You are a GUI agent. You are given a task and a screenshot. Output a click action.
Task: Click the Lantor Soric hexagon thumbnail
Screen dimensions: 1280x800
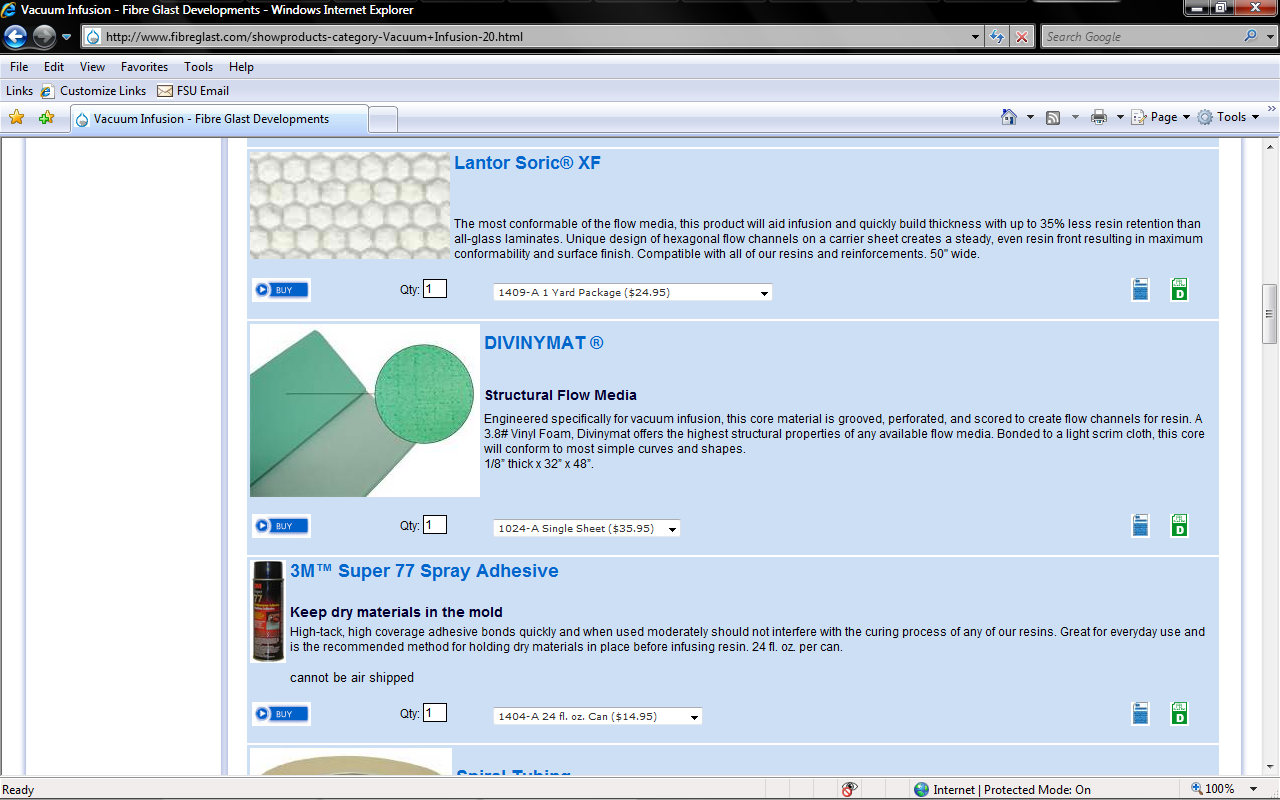[x=349, y=205]
